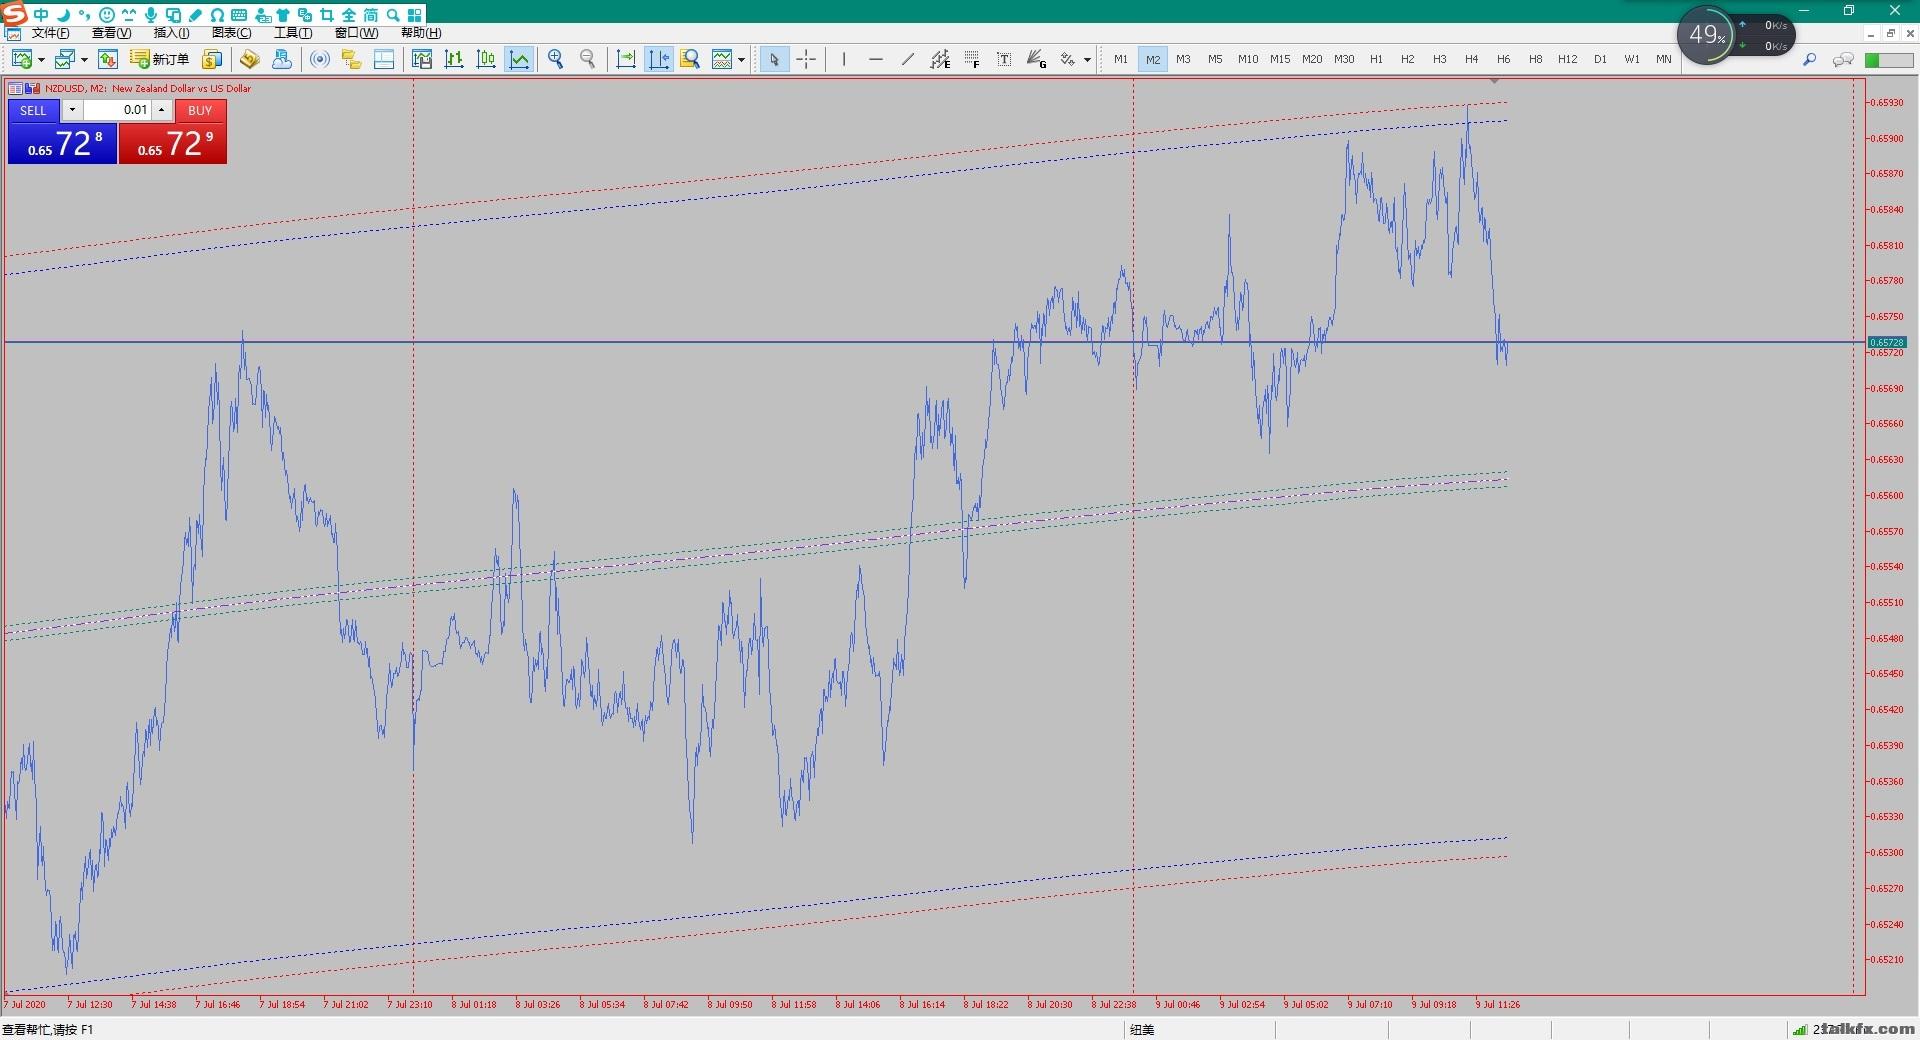Toggle Auto Scroll chart icon

(x=626, y=60)
